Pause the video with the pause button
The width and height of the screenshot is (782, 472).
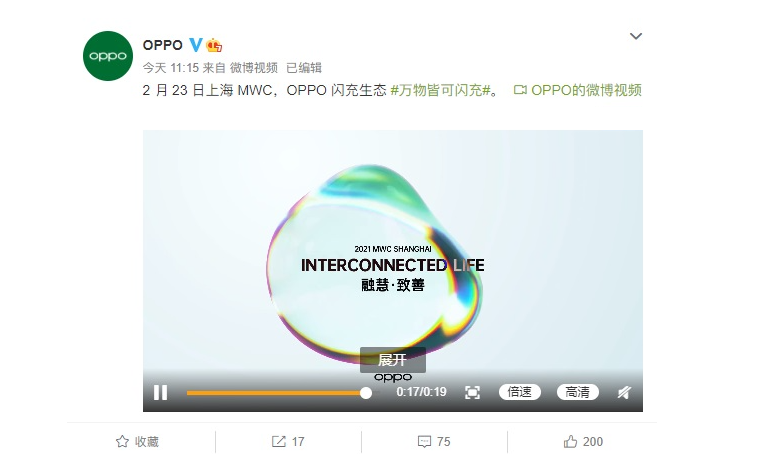point(160,392)
